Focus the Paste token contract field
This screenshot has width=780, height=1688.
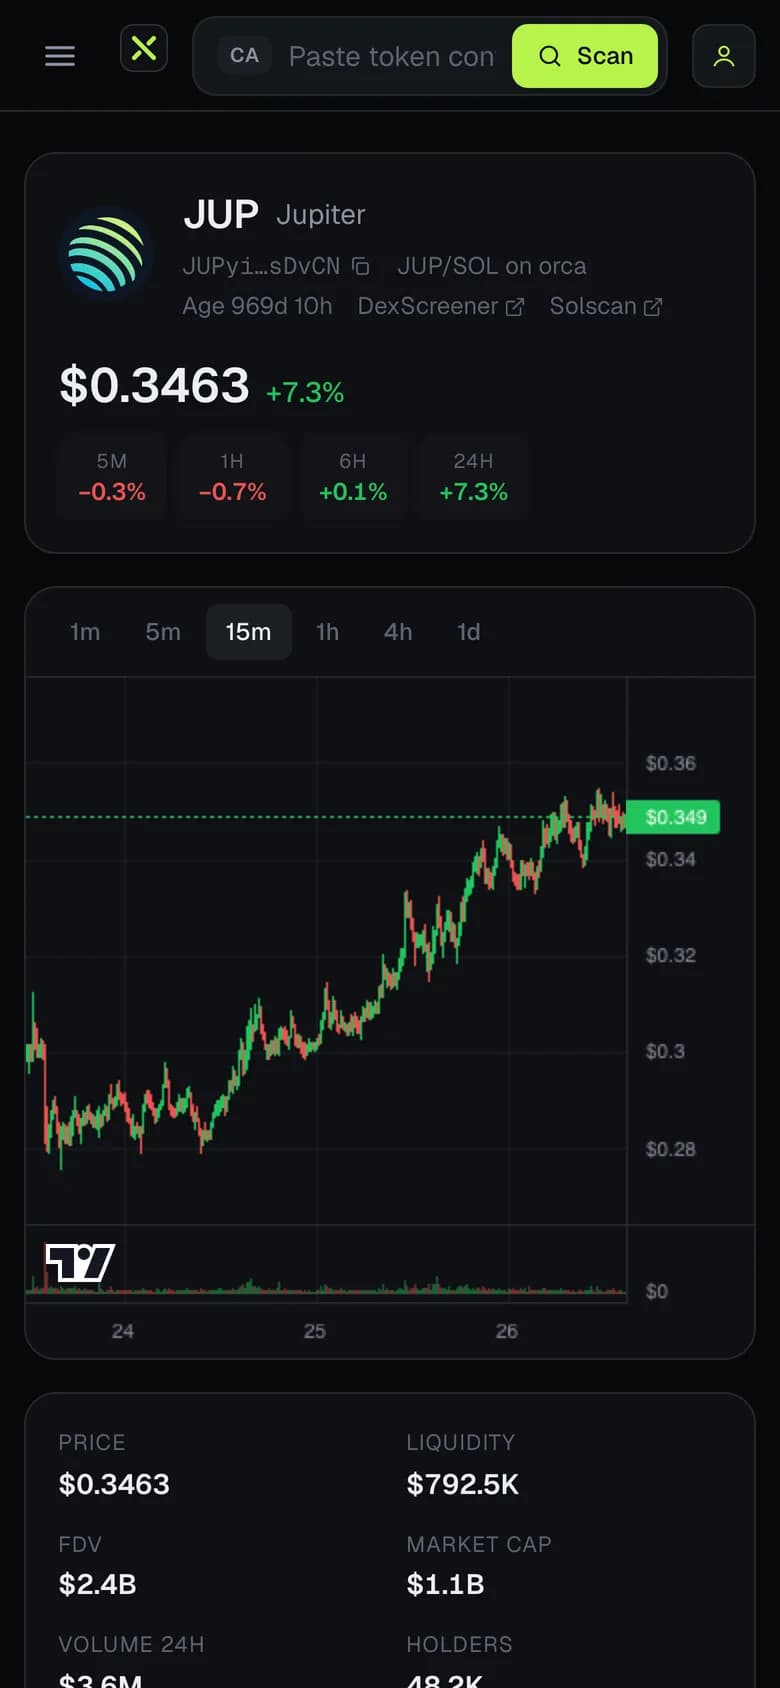click(x=391, y=56)
